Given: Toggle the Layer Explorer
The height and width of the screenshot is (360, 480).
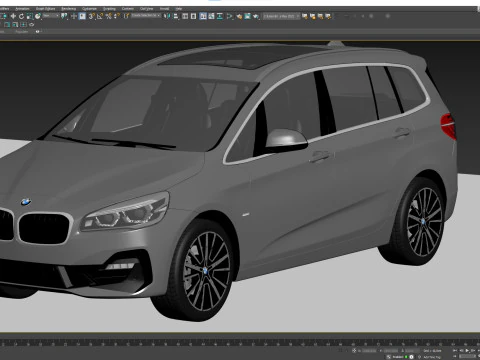Looking at the screenshot, I should pyautogui.click(x=193, y=16).
